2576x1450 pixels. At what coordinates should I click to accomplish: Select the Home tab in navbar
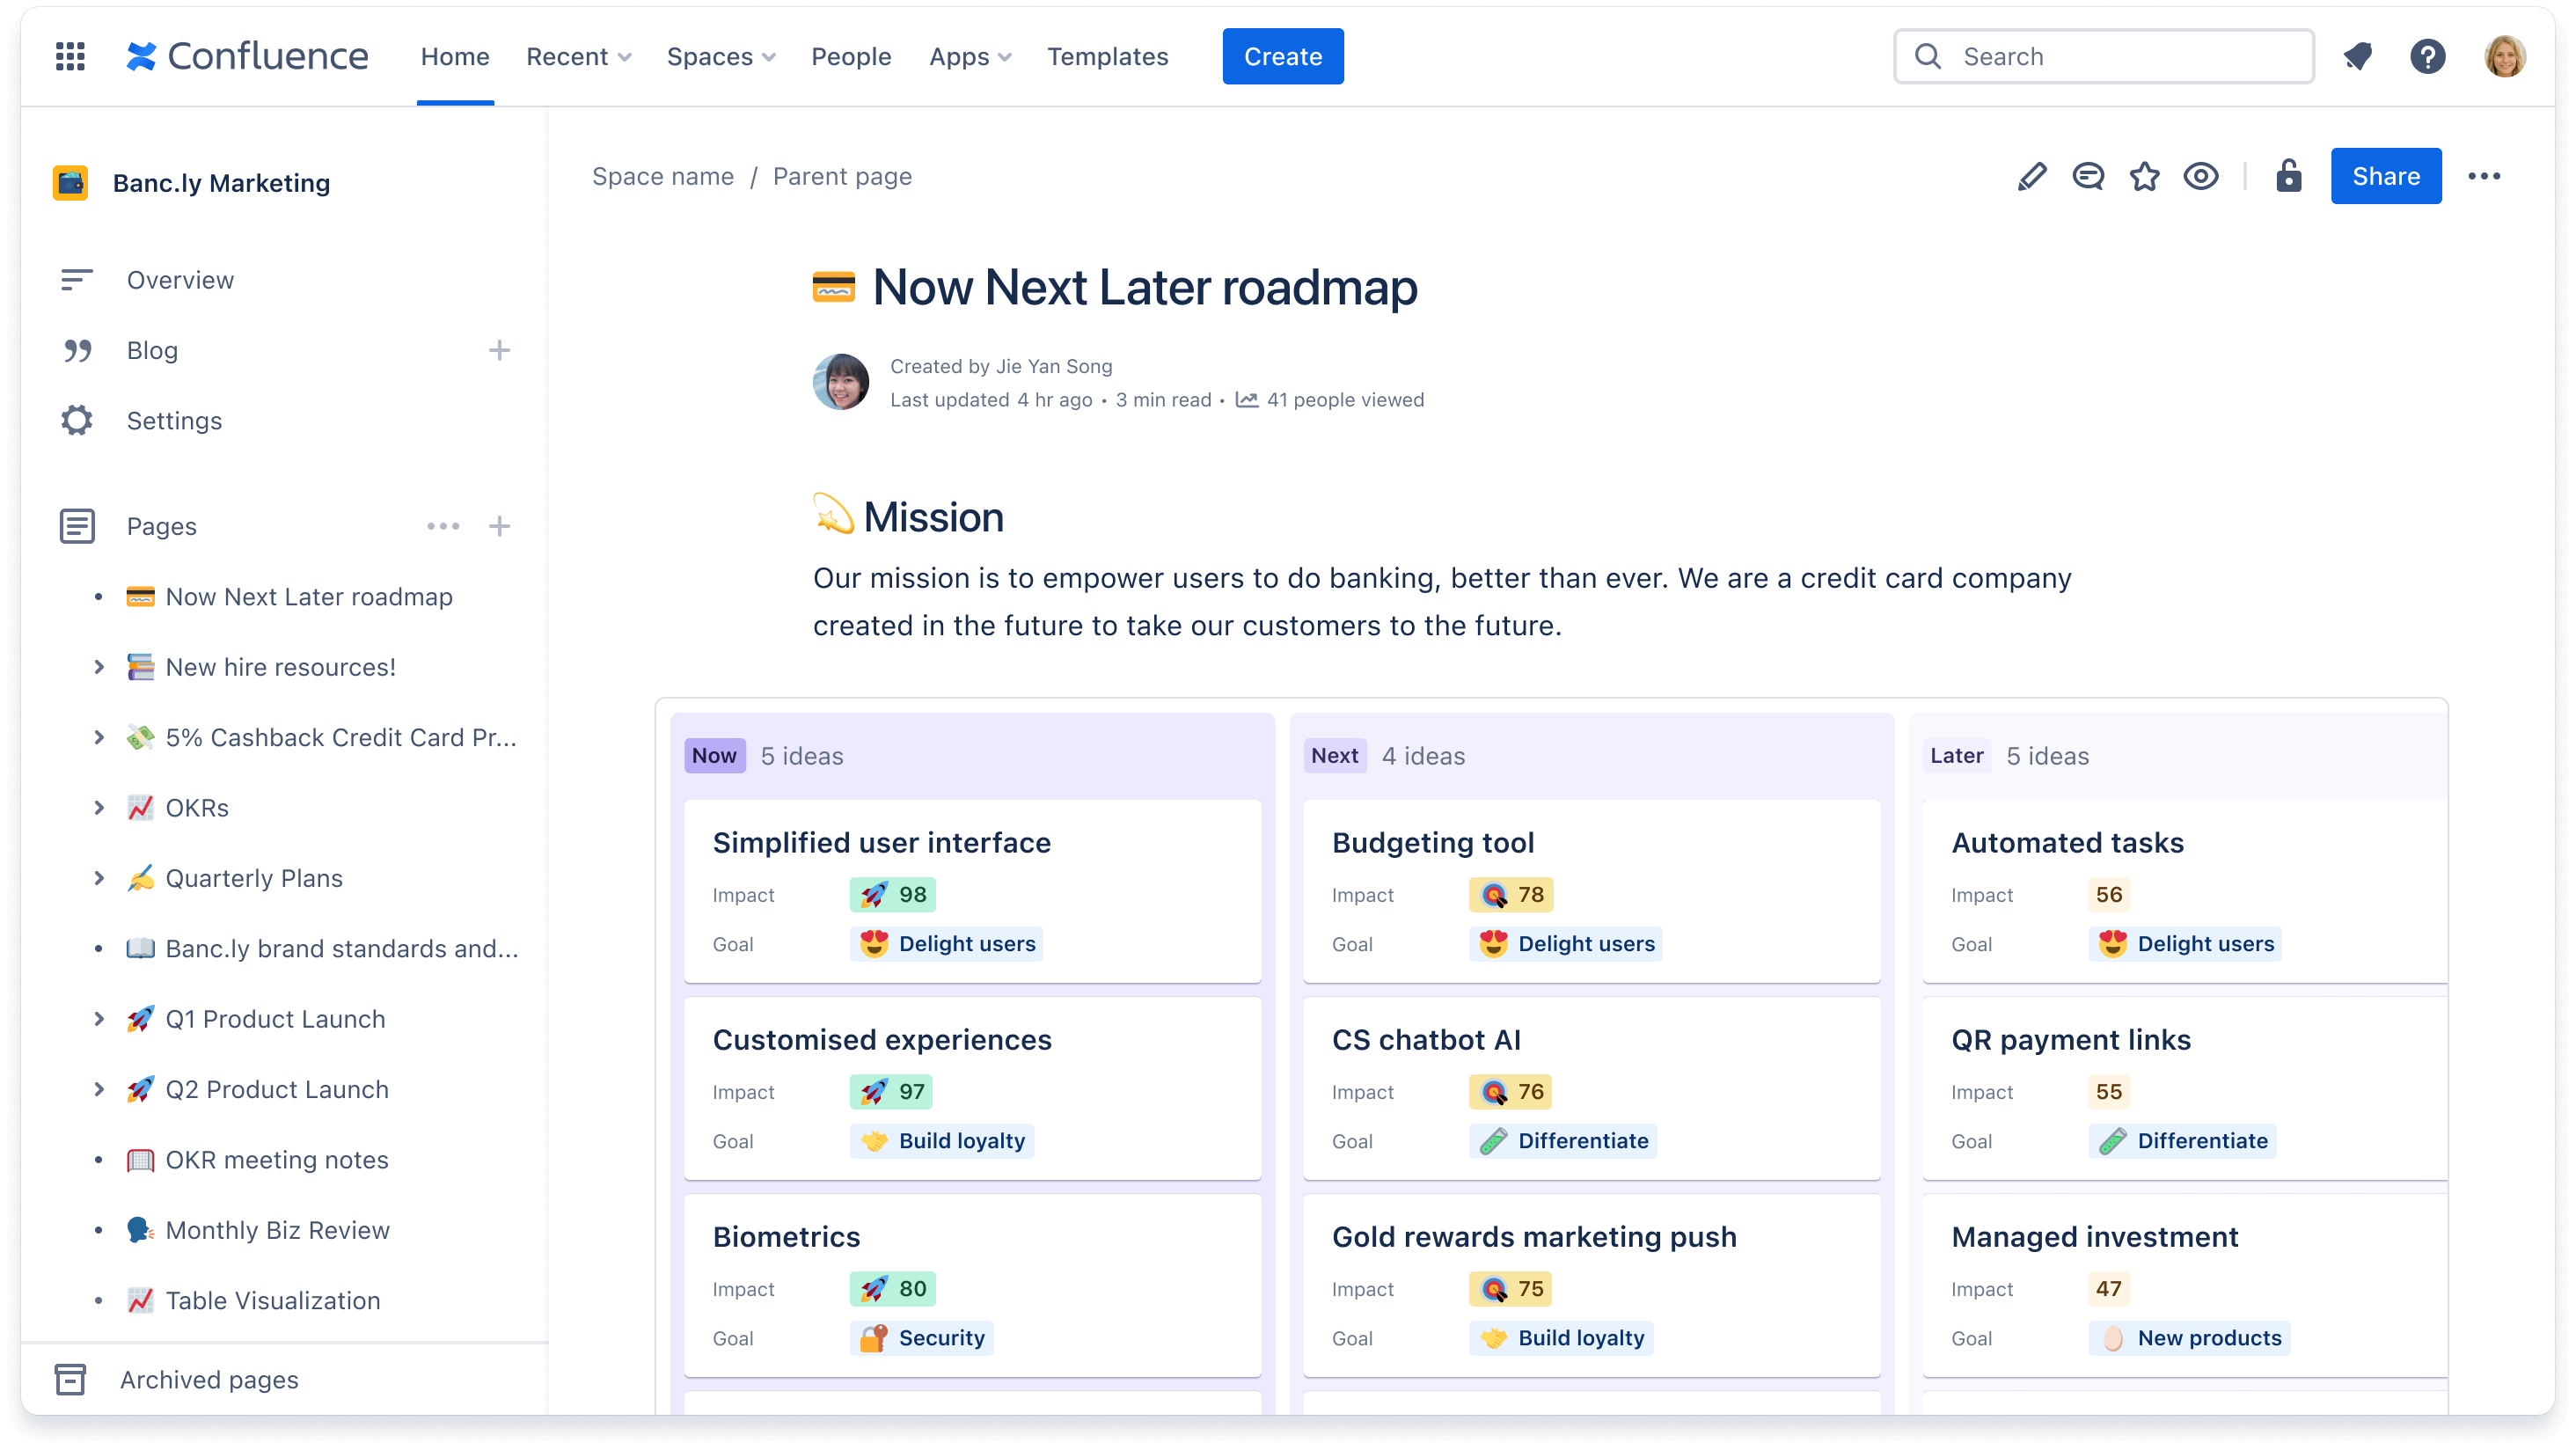[x=455, y=56]
